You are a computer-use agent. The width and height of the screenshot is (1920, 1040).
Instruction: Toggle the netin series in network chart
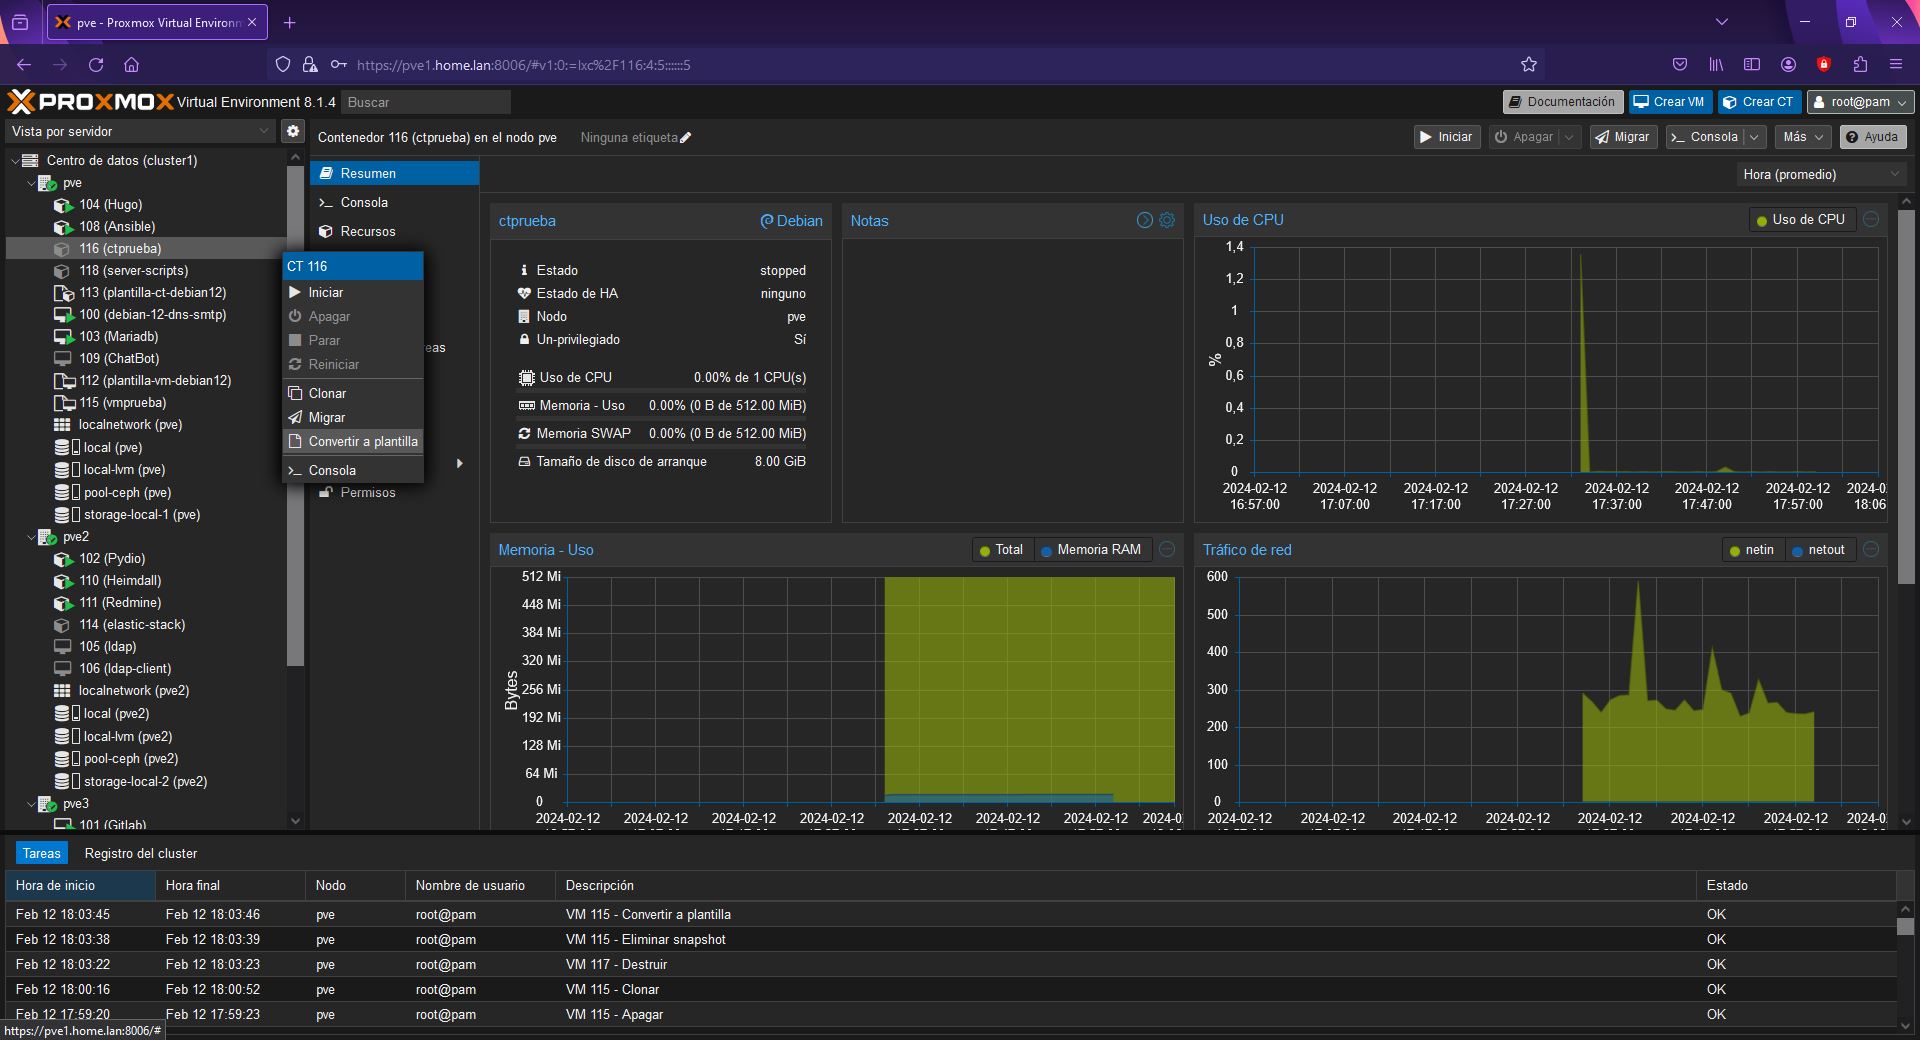[1752, 550]
